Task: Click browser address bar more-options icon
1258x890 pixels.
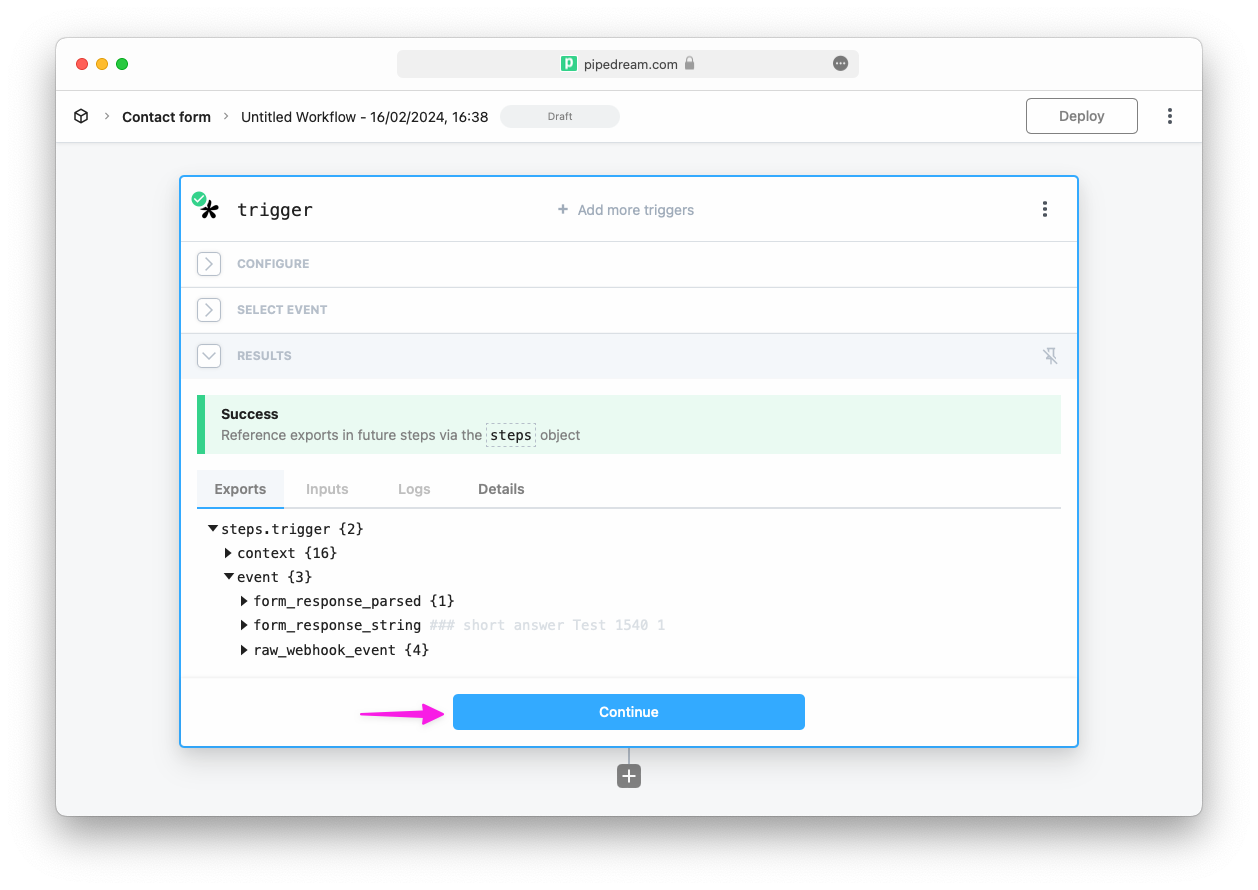Action: [x=840, y=63]
